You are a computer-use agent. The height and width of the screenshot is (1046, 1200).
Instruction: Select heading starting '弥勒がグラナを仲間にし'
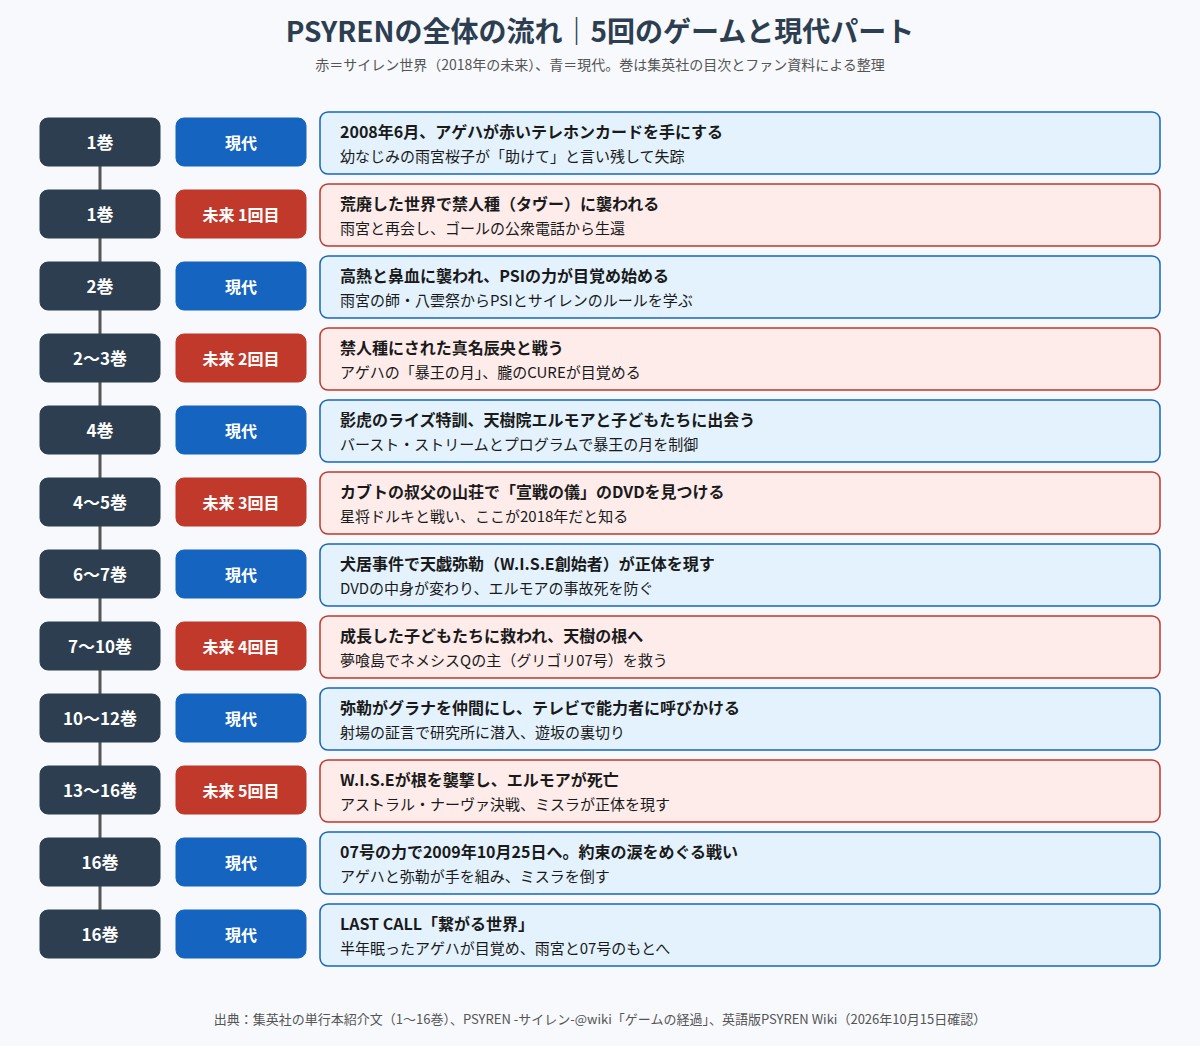pos(540,708)
